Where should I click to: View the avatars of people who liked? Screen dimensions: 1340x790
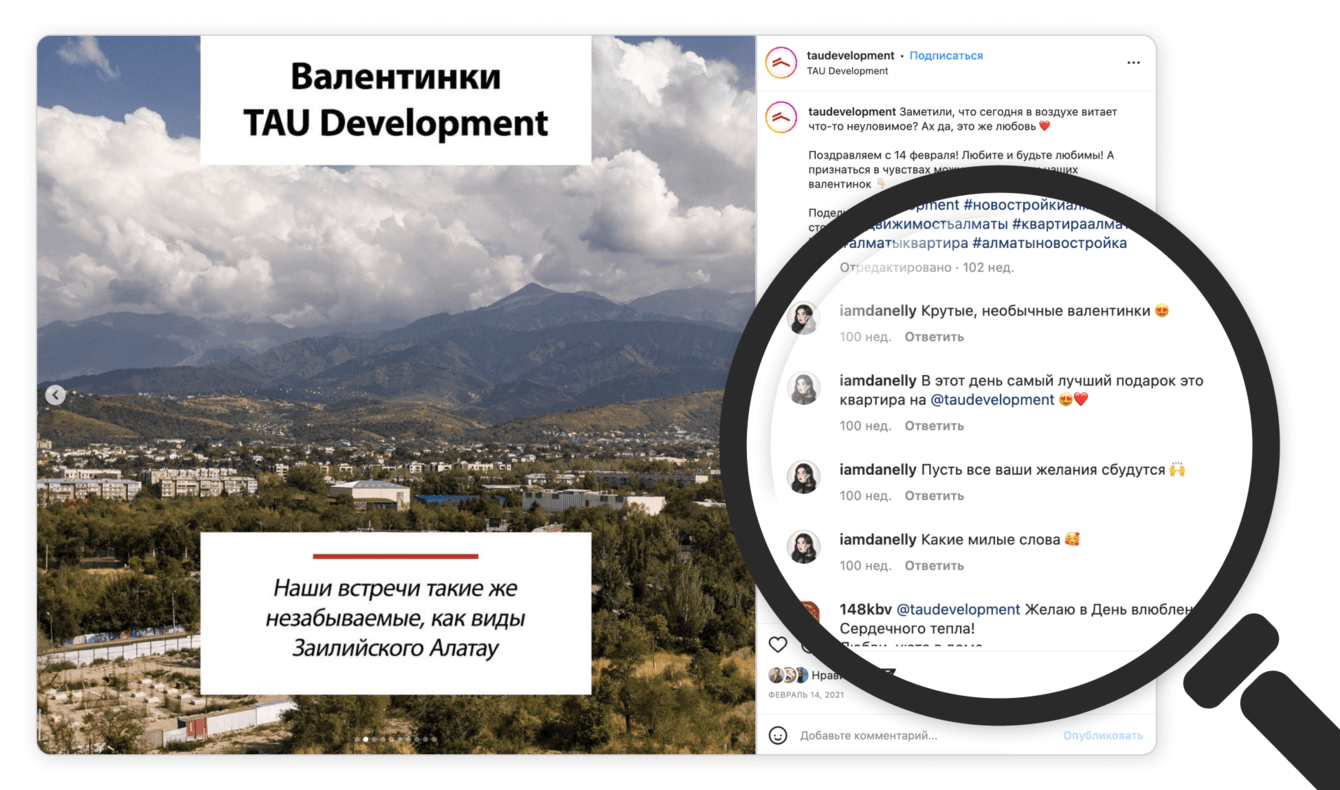(788, 675)
